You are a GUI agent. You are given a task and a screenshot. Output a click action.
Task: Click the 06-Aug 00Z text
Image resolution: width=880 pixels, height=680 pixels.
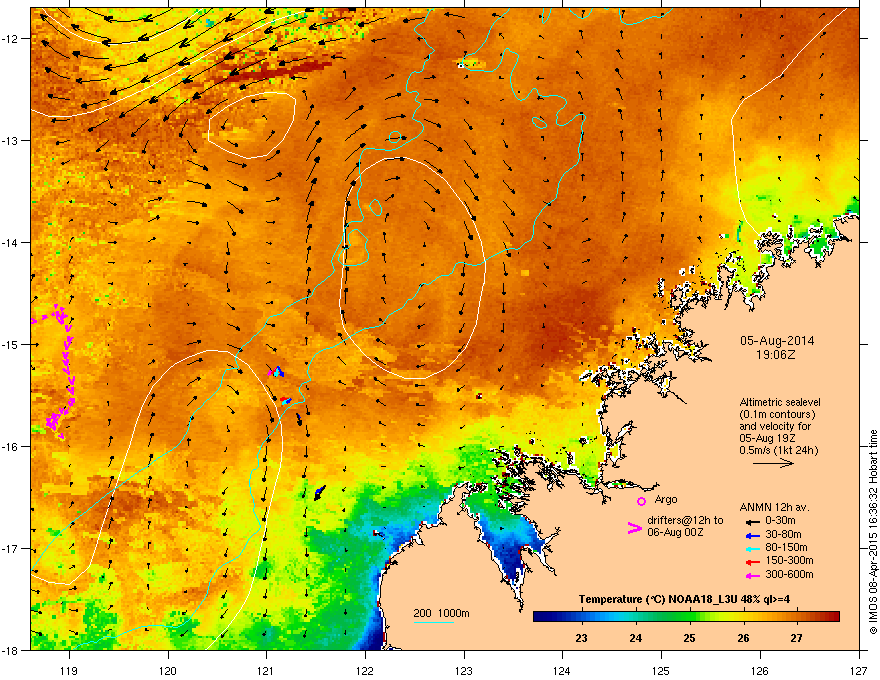675,532
